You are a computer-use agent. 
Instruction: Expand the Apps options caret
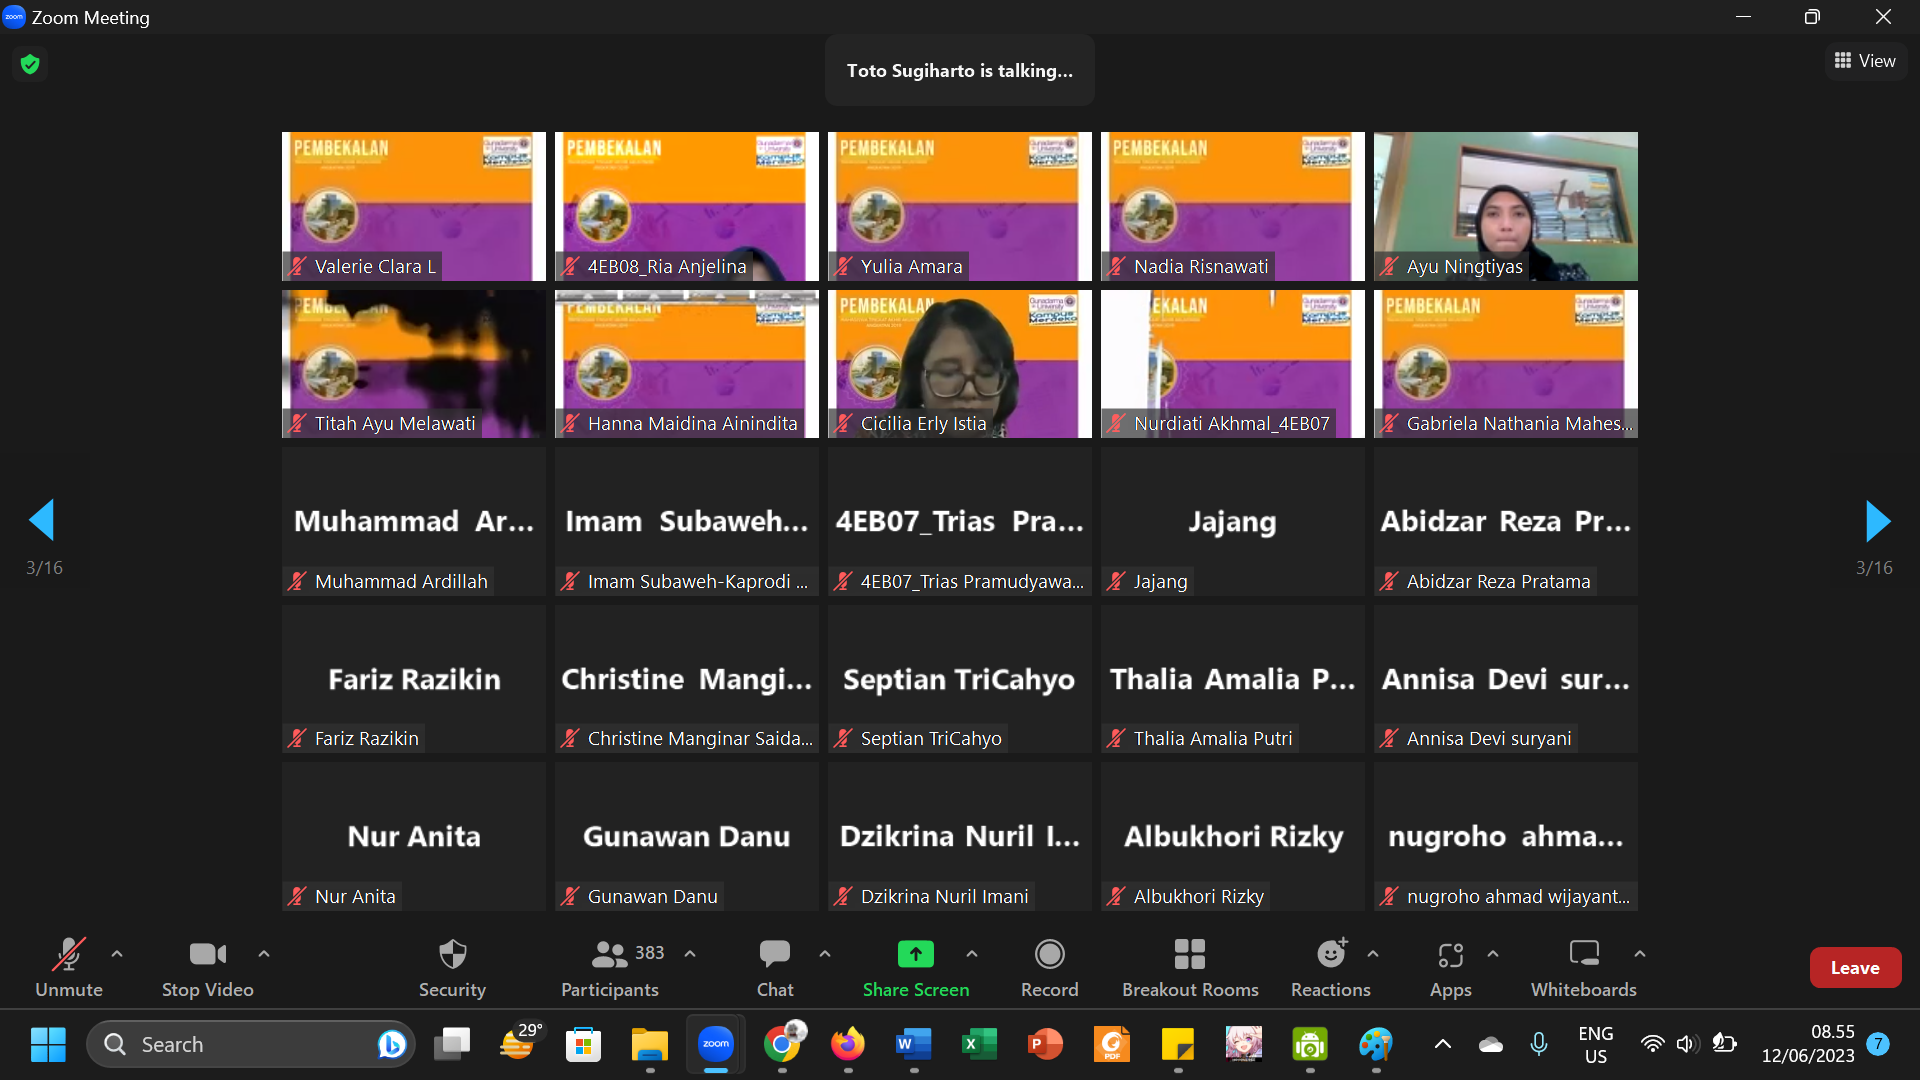click(x=1493, y=954)
